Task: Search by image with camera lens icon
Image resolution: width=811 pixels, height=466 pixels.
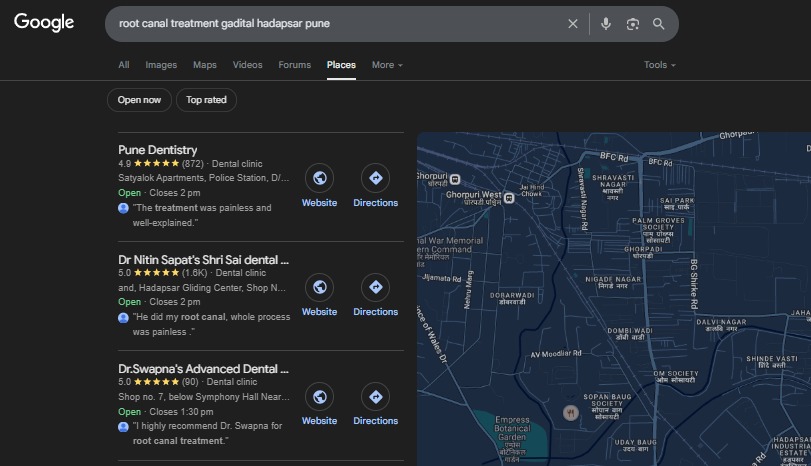Action: coord(633,24)
